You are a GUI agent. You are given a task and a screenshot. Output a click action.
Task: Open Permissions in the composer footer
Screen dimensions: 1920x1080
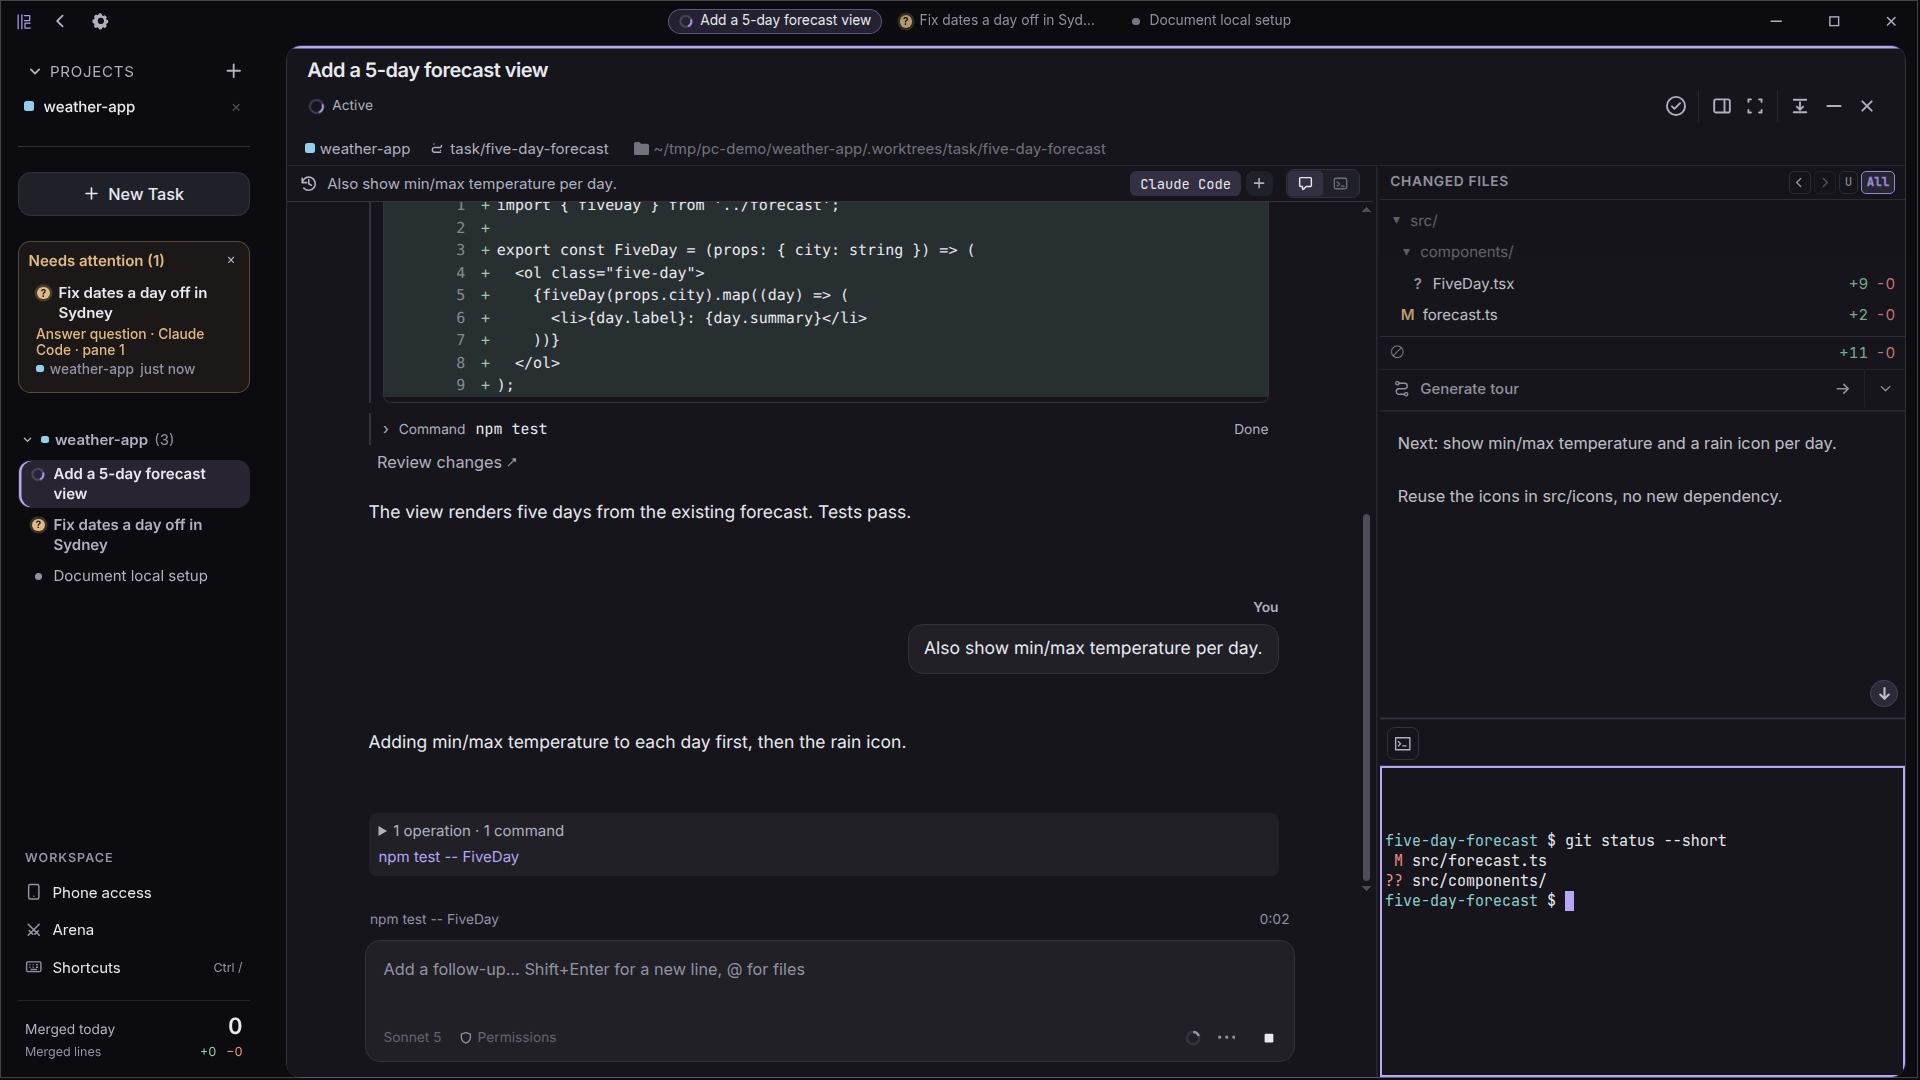click(x=508, y=1038)
